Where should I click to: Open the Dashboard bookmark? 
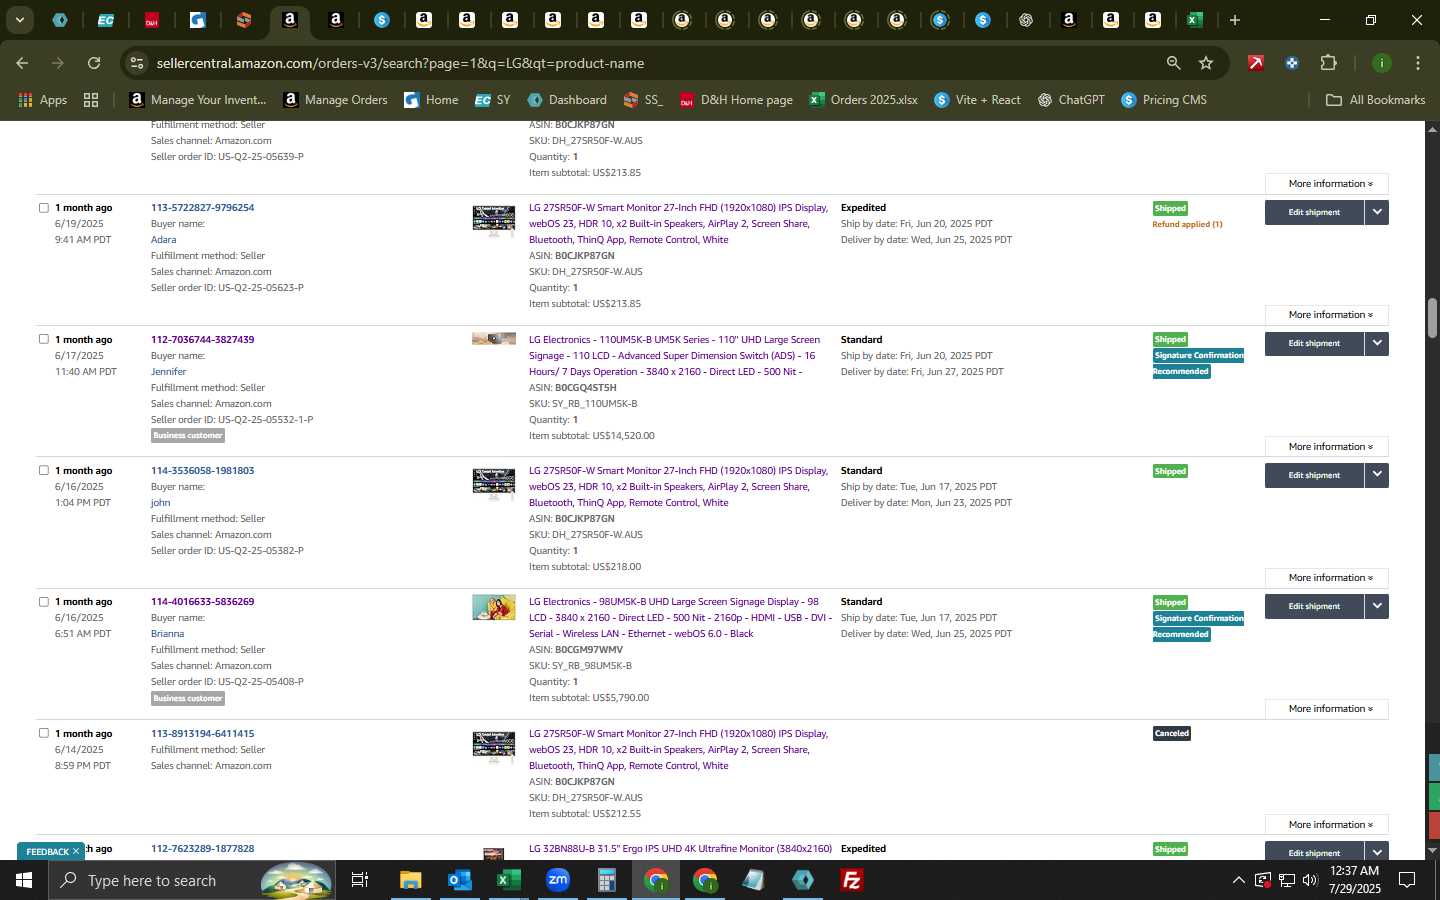567,100
